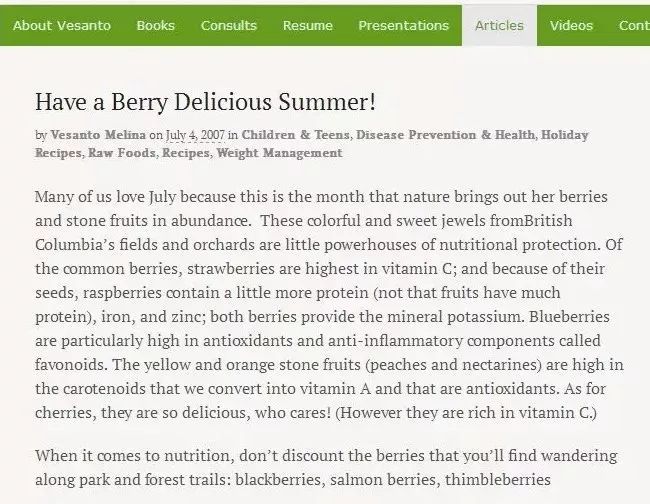The height and width of the screenshot is (504, 650).
Task: Click the standalone Recipes category link
Action: pyautogui.click(x=185, y=153)
